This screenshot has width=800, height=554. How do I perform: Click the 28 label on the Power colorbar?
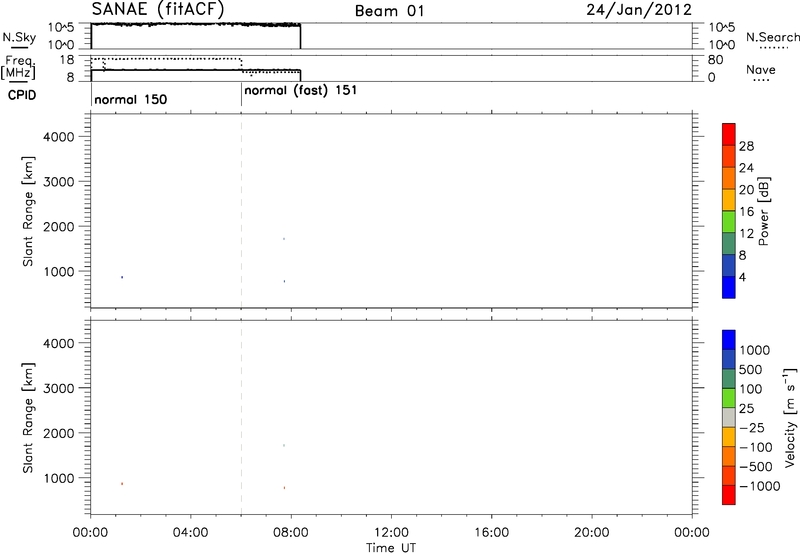[746, 146]
